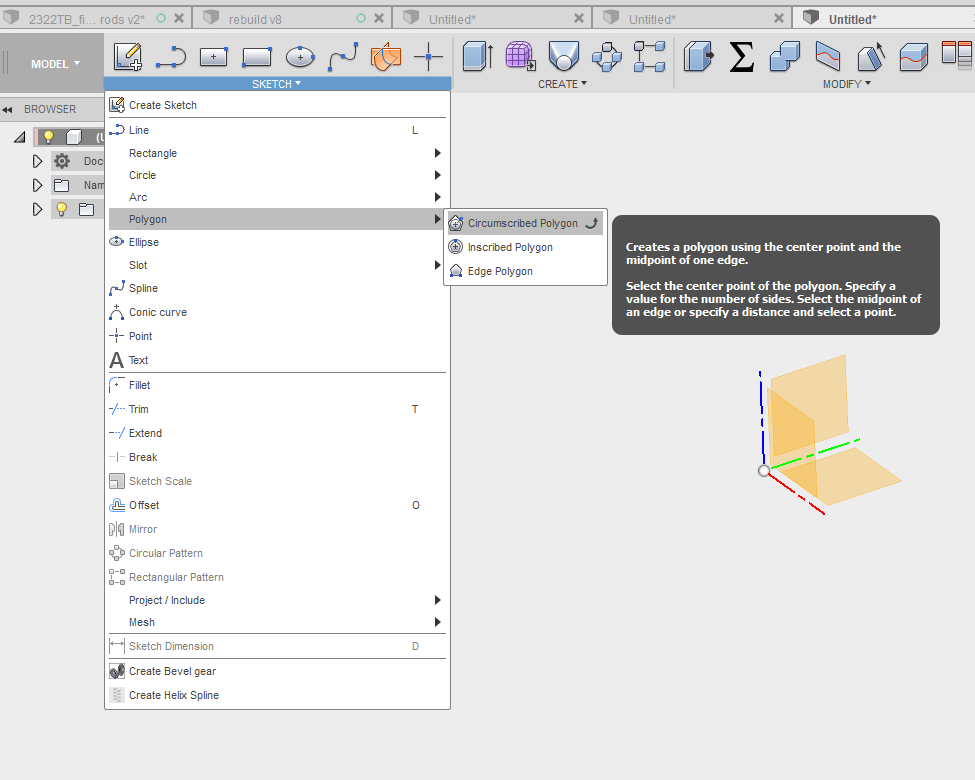This screenshot has height=780, width=975.
Task: Toggle lightbulb on the bottom browser folder
Action: tap(61, 209)
